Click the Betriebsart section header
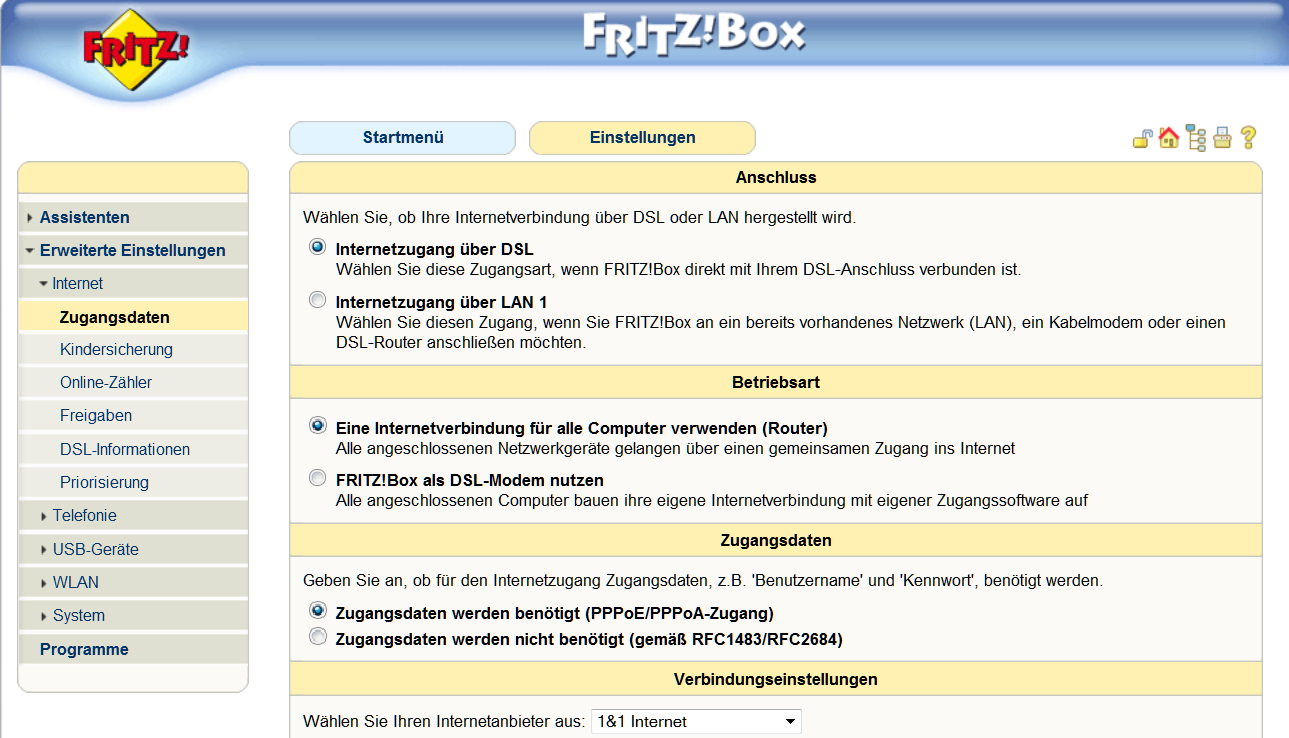 [x=776, y=382]
